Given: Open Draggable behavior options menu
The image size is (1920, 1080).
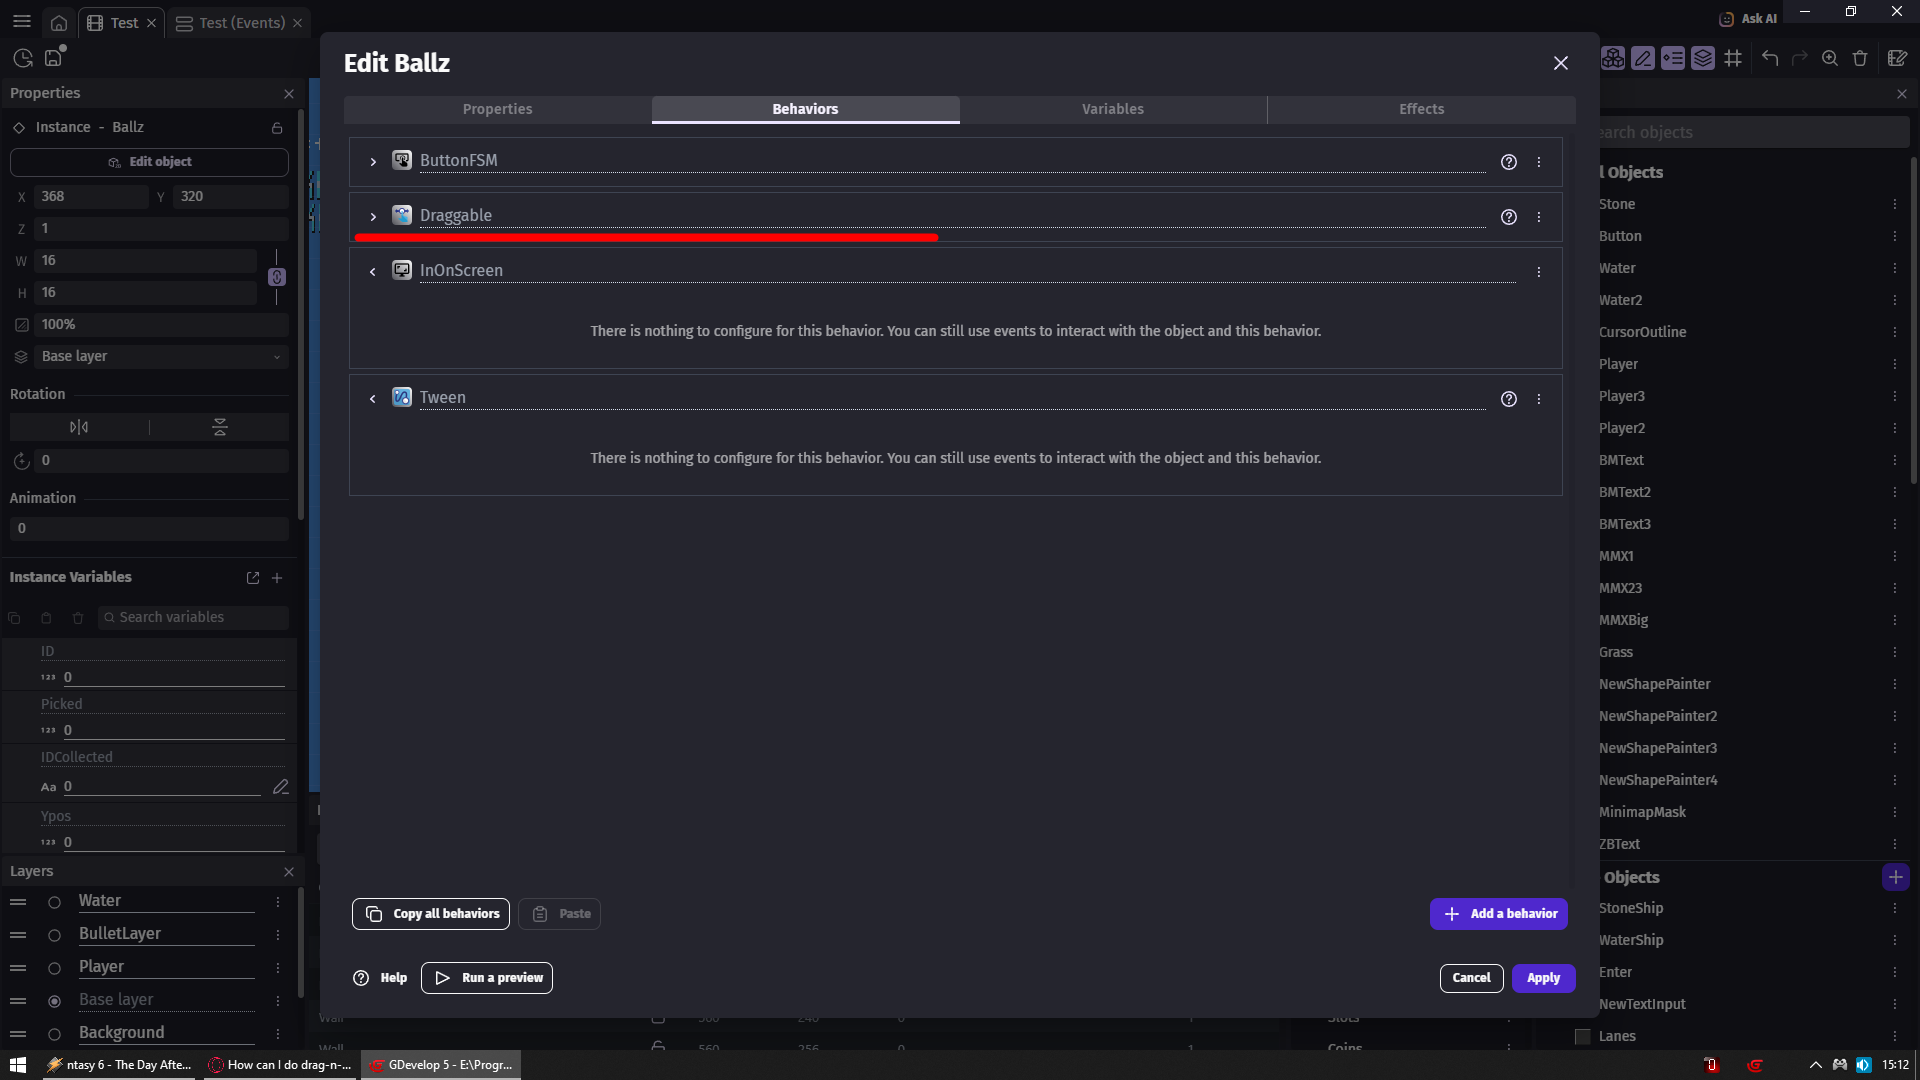Looking at the screenshot, I should [1538, 217].
